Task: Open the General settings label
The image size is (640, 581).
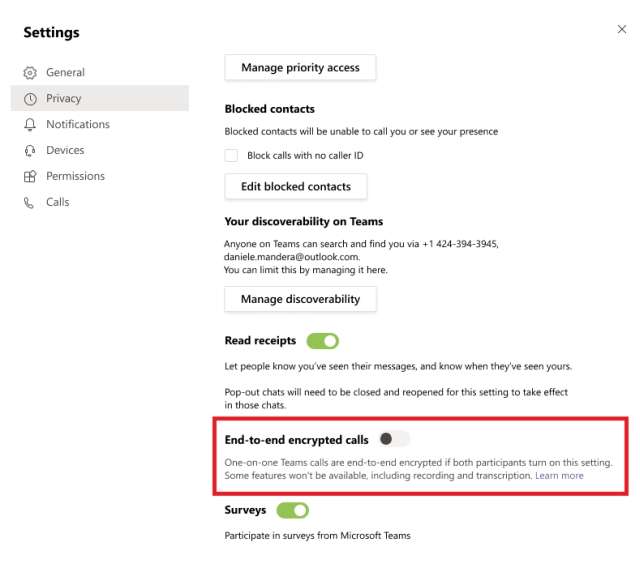Action: (x=65, y=73)
